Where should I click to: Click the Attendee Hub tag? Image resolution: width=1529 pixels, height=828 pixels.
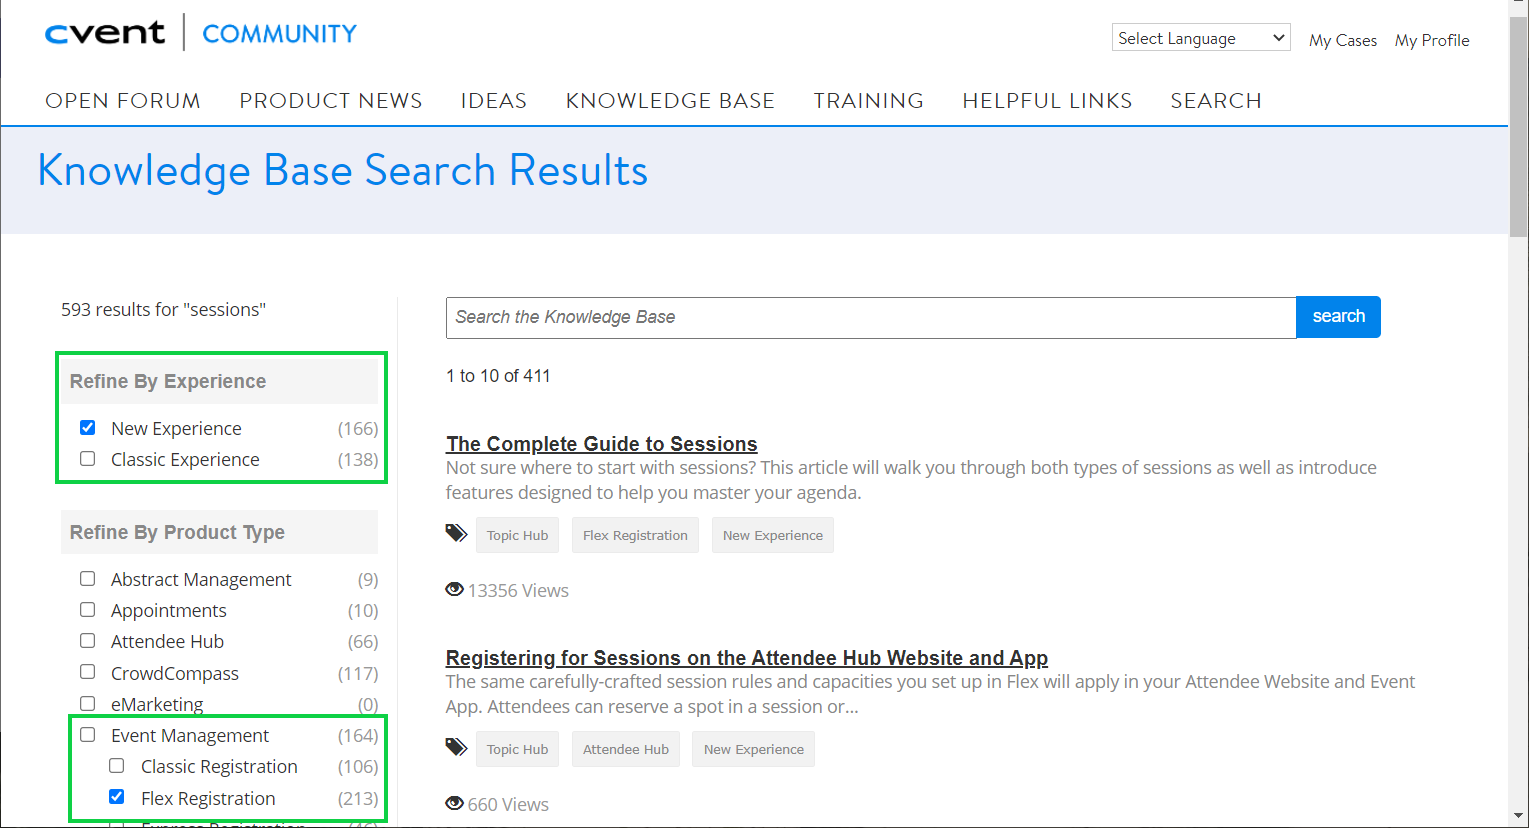point(626,749)
